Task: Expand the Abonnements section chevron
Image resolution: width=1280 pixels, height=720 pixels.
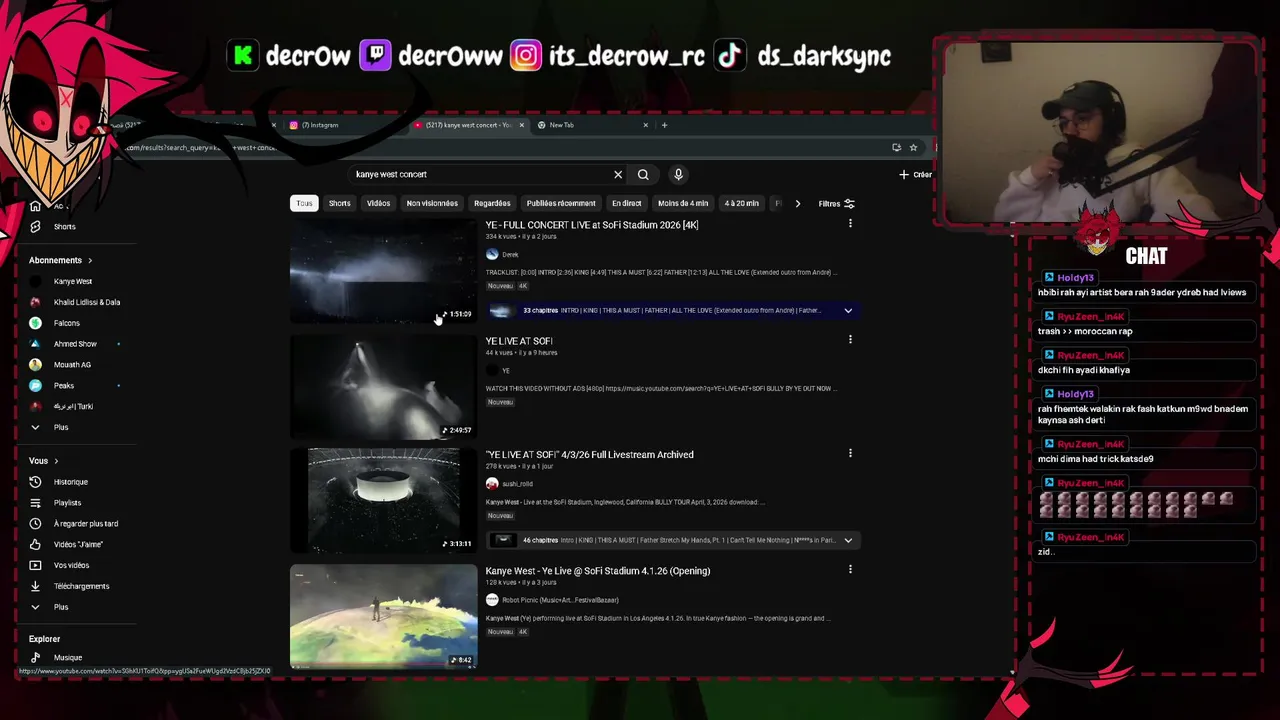Action: tap(90, 260)
